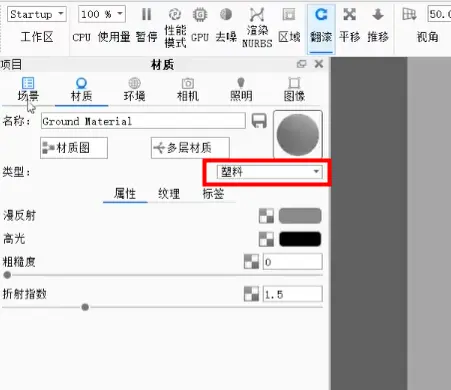Toggle 渲染 NURBS icon

[x=257, y=15]
